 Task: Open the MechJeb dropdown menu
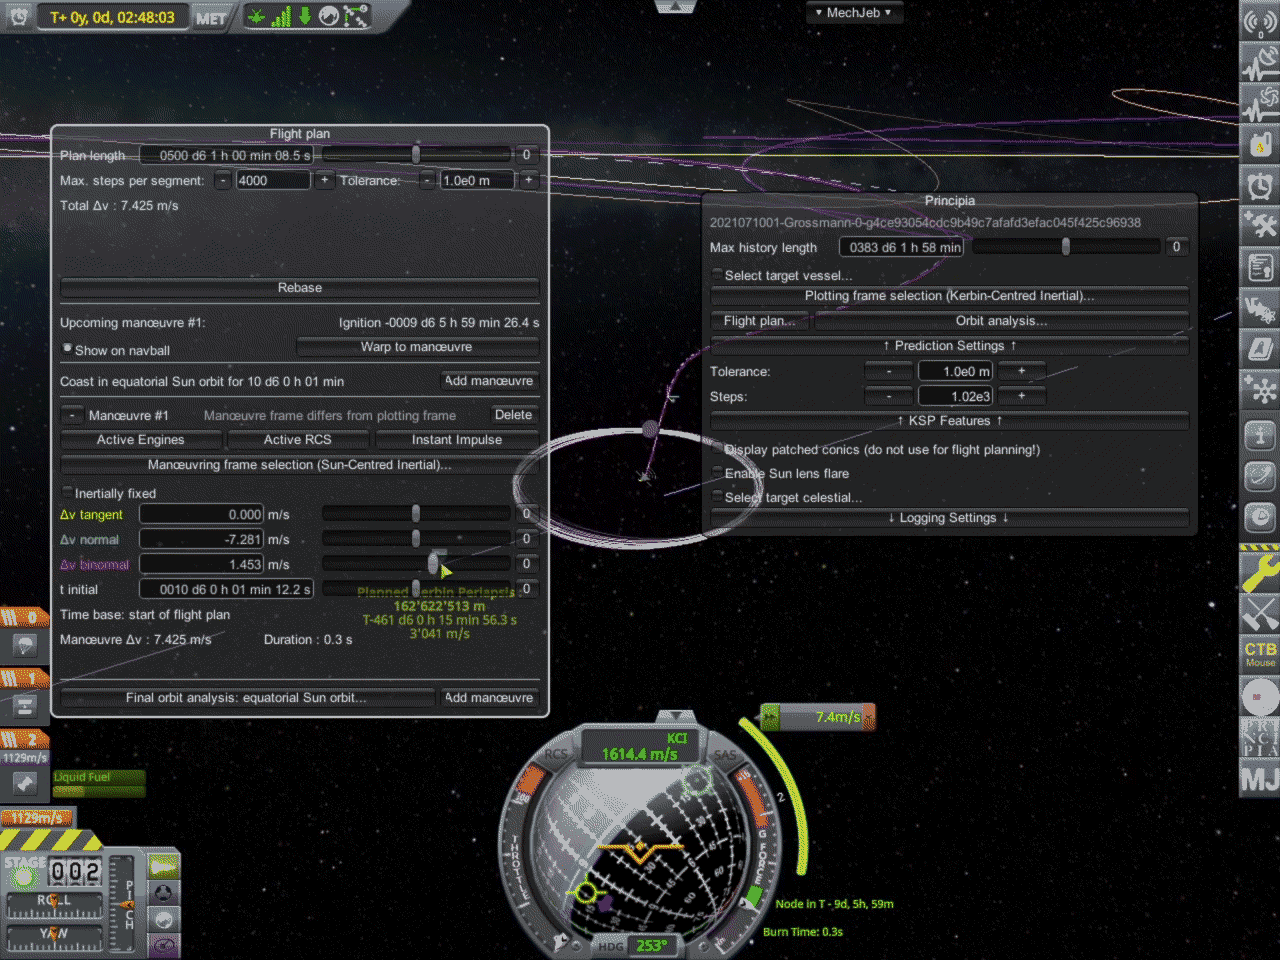point(855,12)
